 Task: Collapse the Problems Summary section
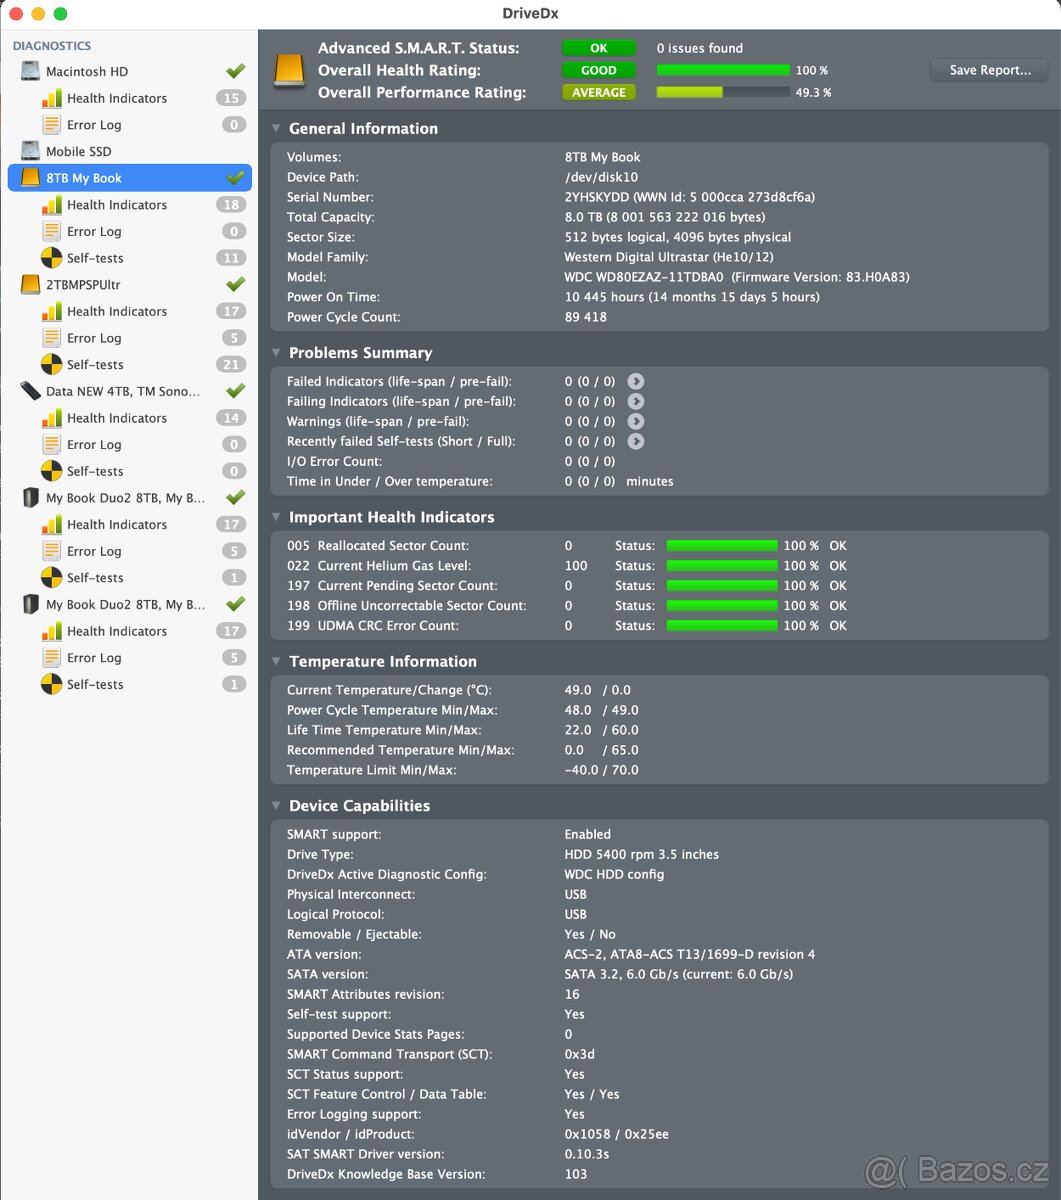[x=276, y=353]
